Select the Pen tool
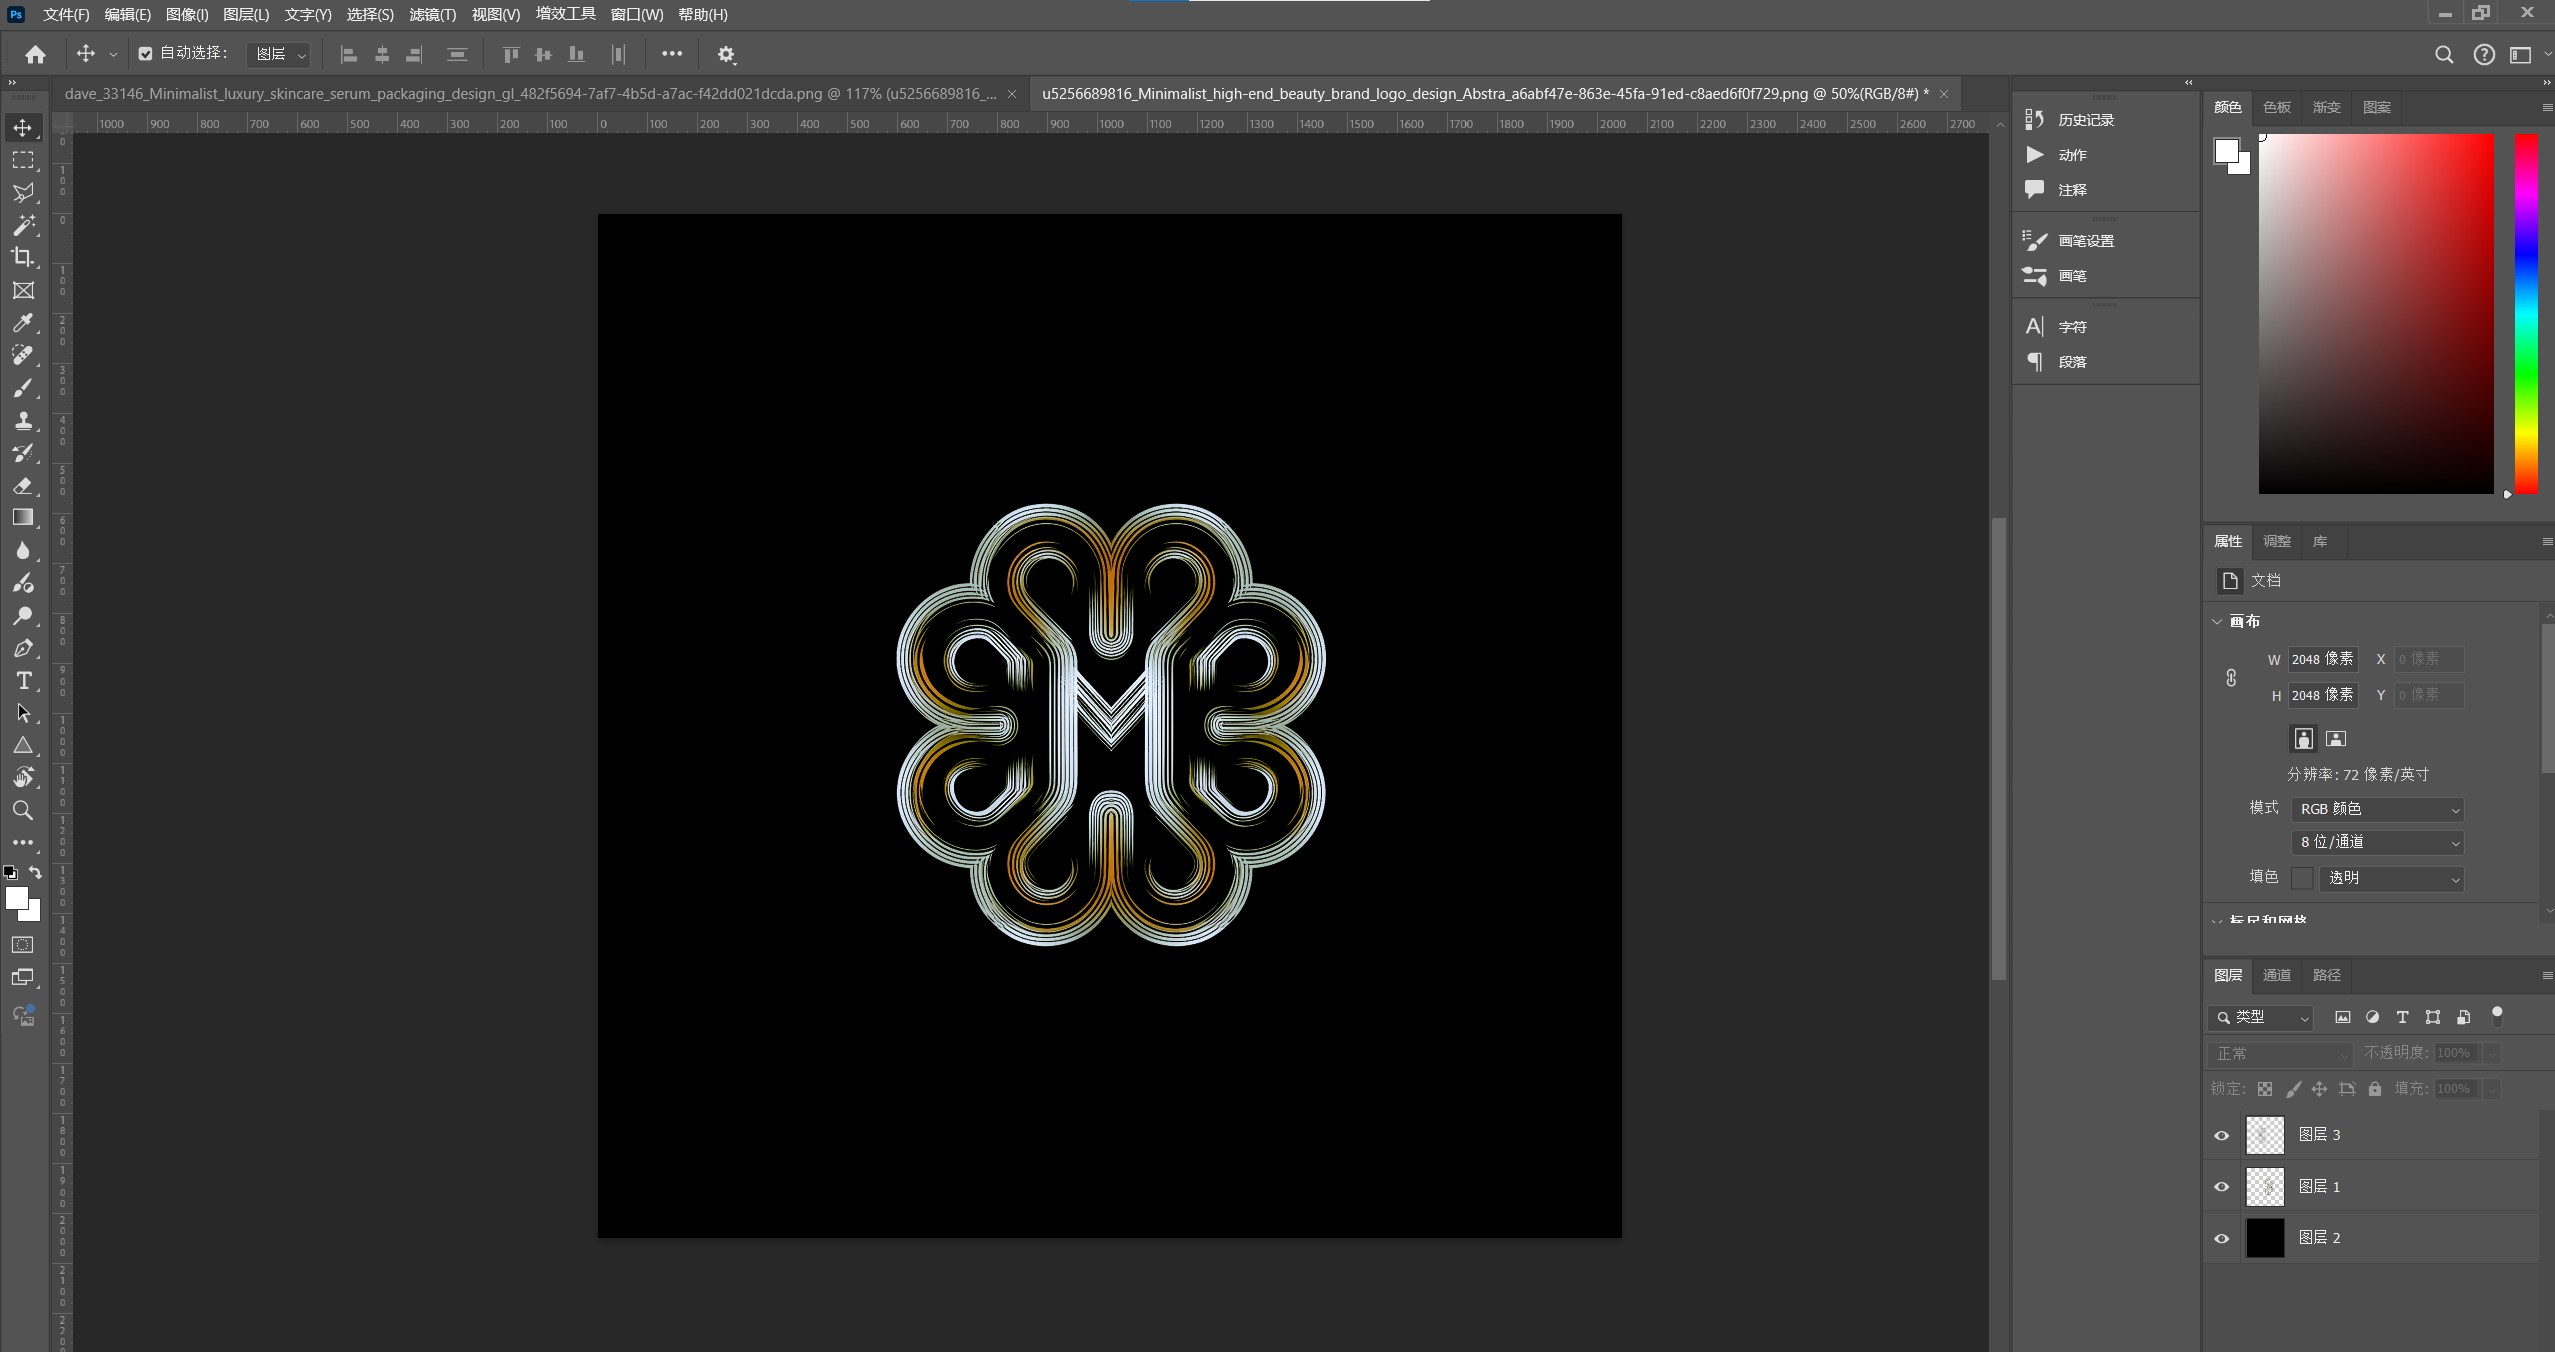2555x1352 pixels. point(23,648)
